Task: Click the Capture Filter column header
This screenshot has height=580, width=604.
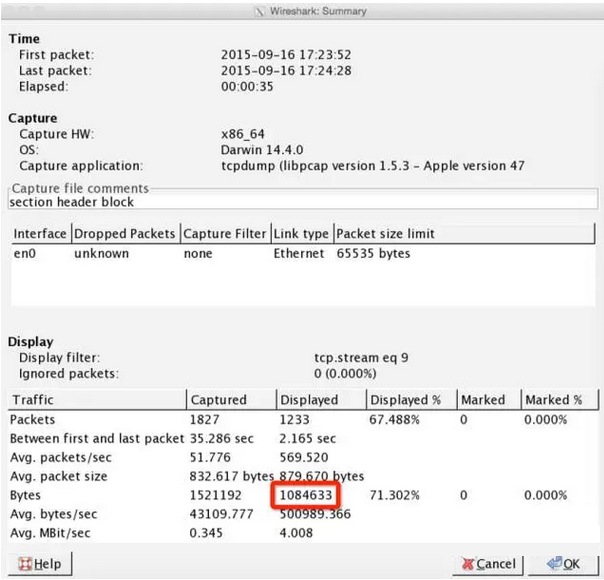Action: (x=225, y=234)
